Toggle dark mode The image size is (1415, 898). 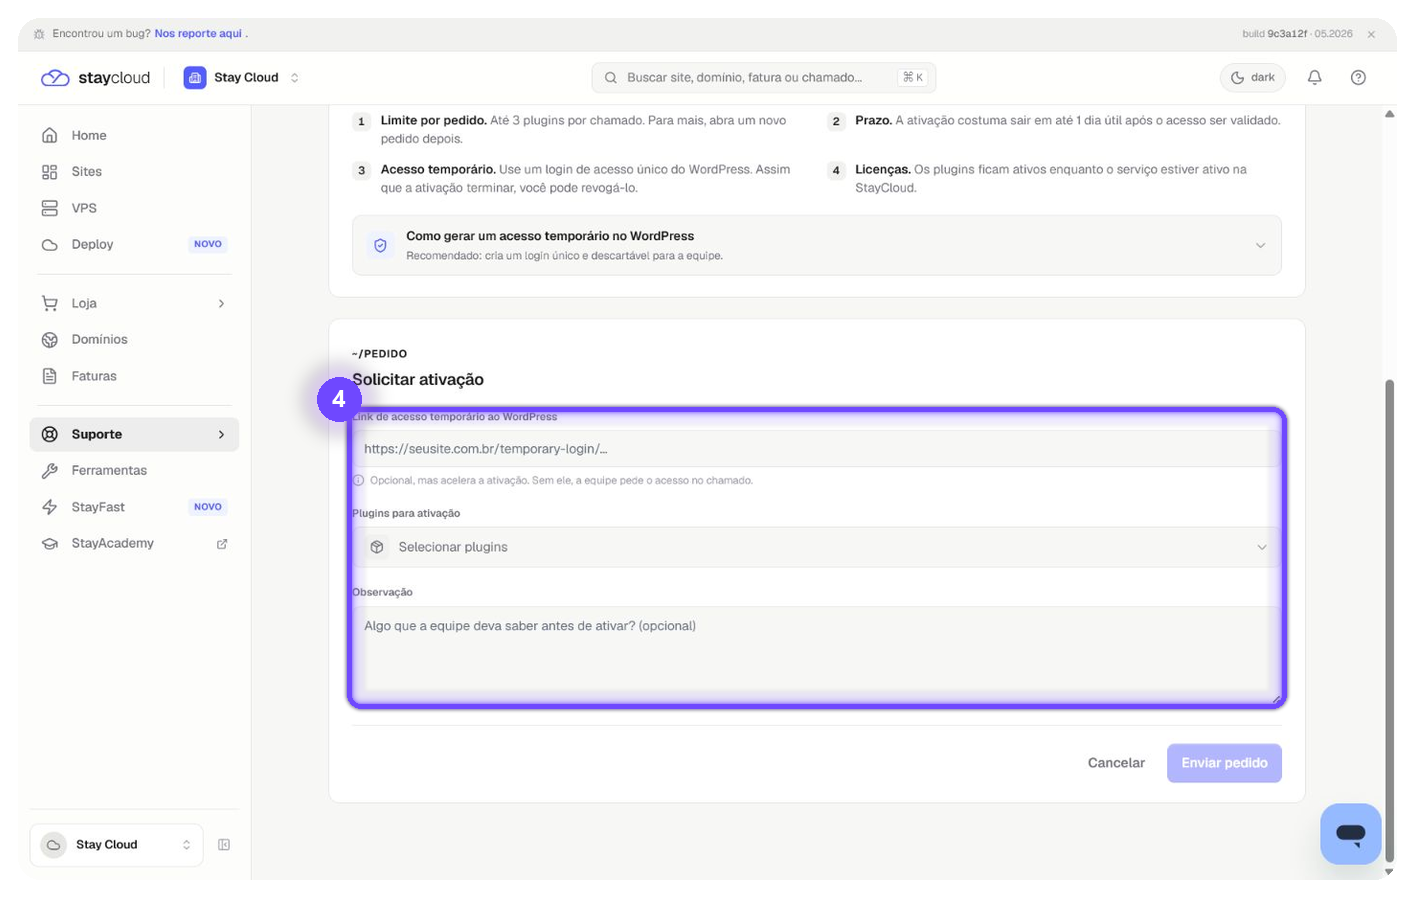point(1252,78)
